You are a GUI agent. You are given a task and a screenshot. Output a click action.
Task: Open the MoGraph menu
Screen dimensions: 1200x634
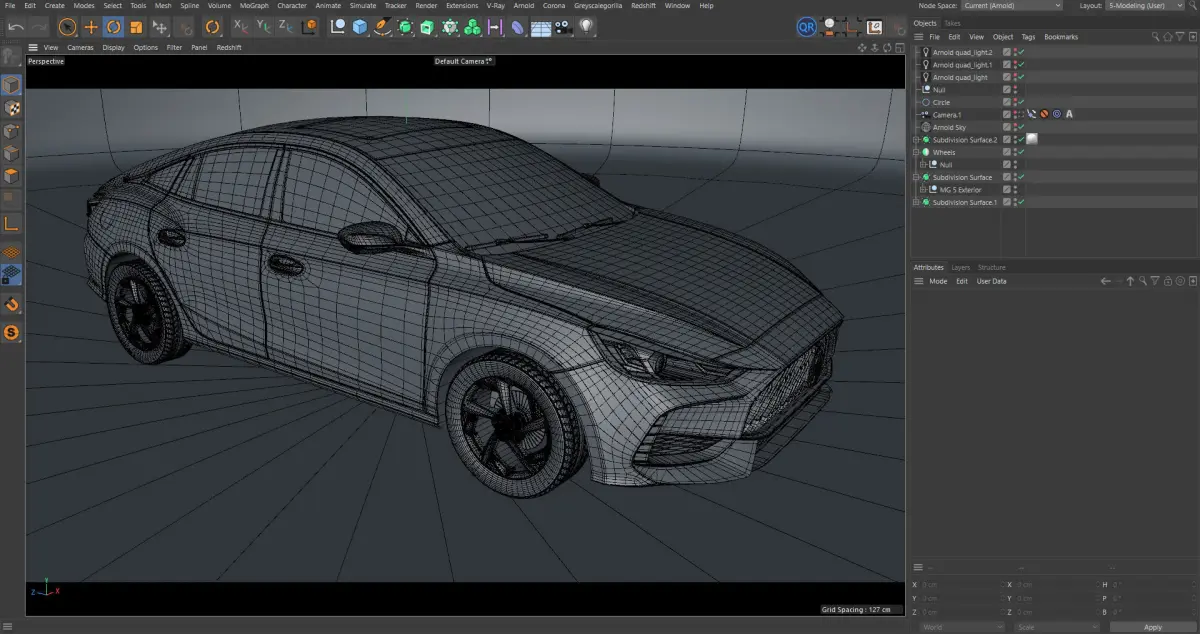[254, 5]
